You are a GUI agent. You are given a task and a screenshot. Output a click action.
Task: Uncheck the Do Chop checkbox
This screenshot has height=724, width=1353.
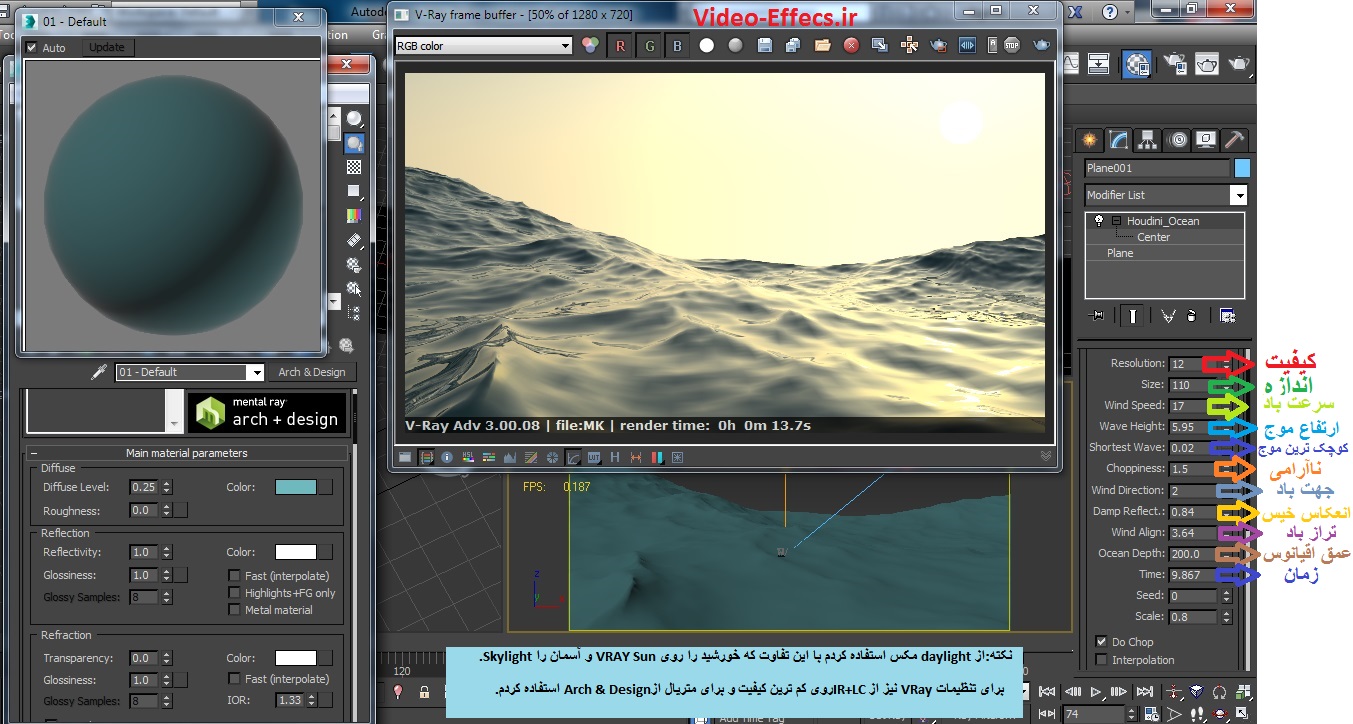coord(1102,641)
